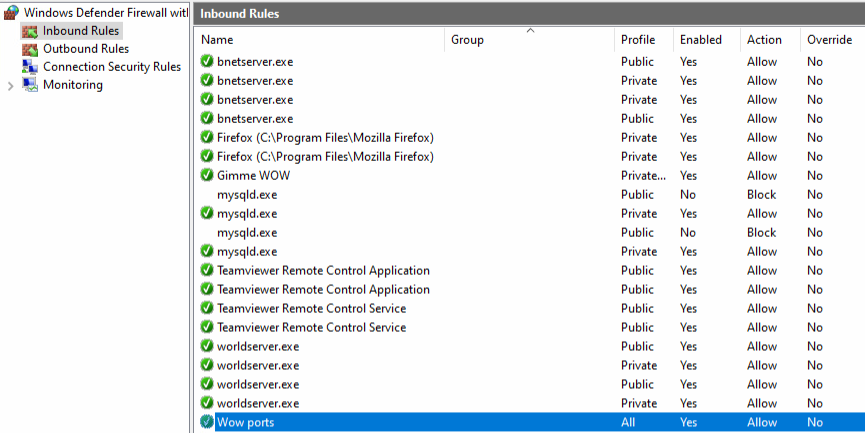Open Connection Security Rules node
This screenshot has width=865, height=433.
112,67
